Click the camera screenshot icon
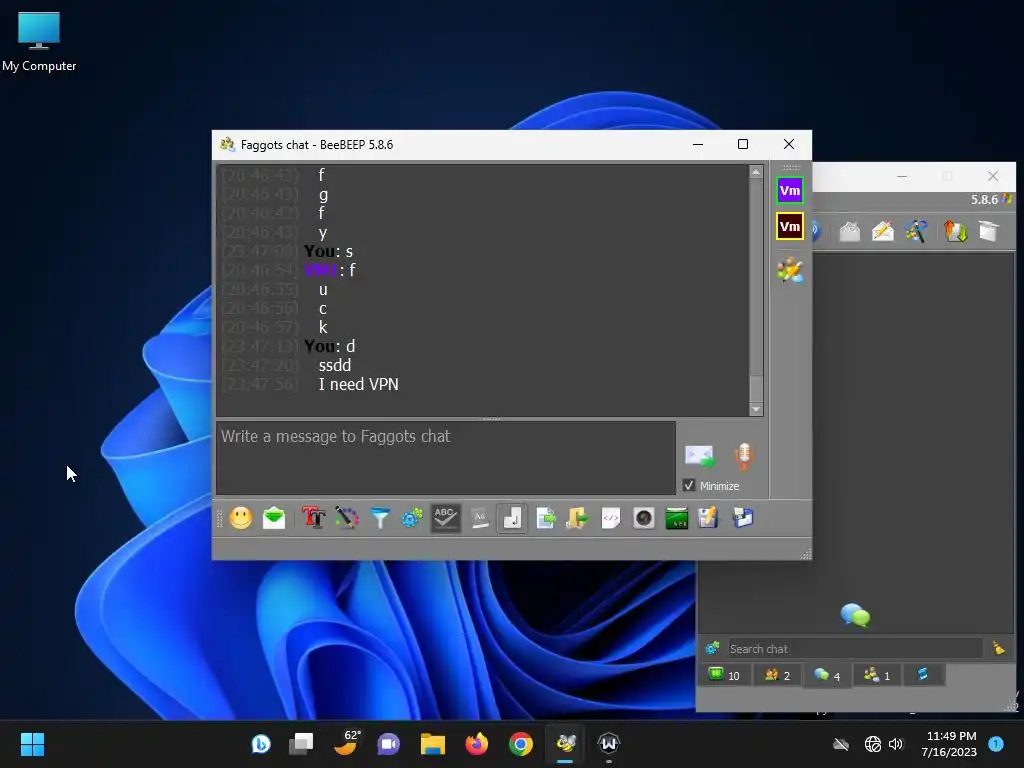This screenshot has width=1024, height=768. click(644, 519)
